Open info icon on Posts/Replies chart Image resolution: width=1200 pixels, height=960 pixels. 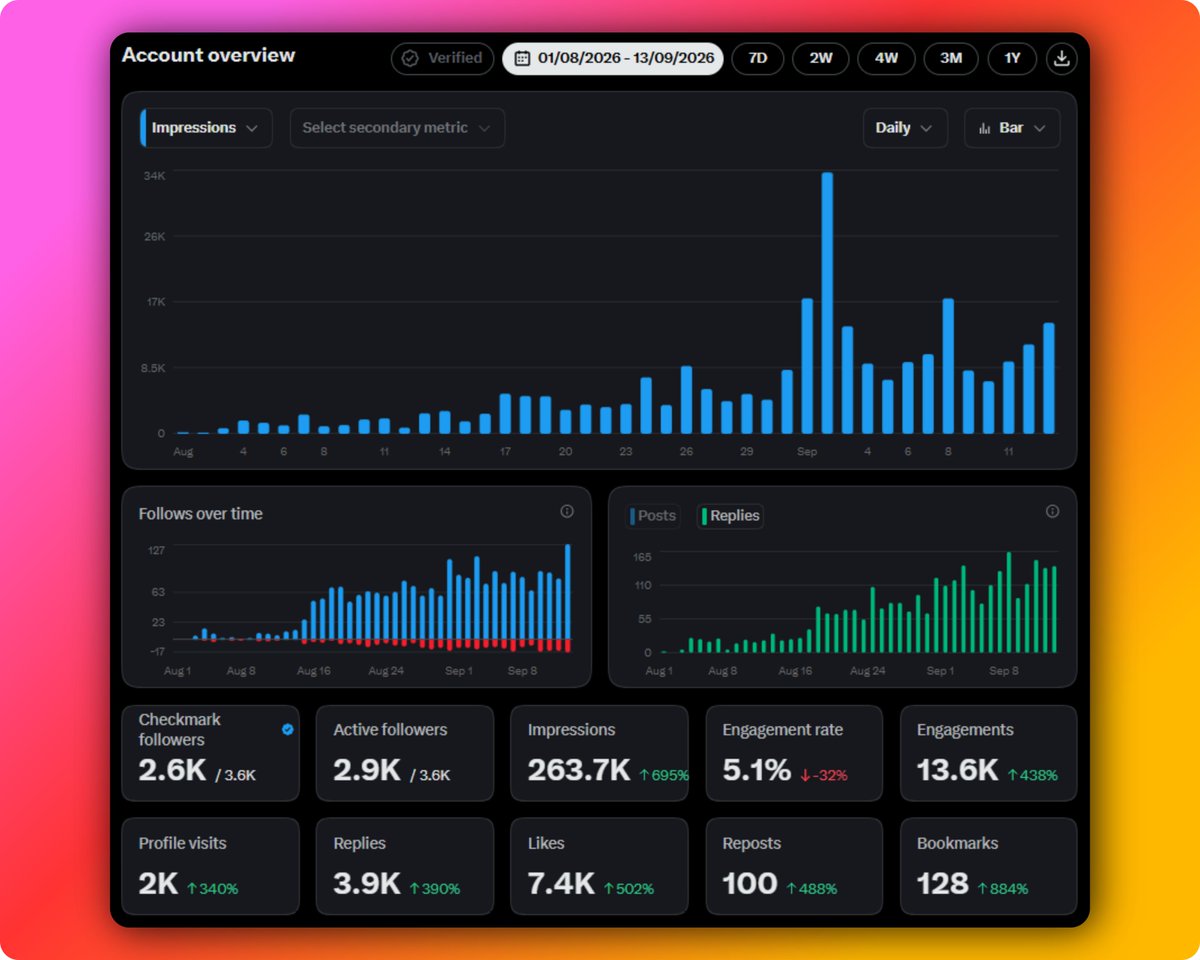(1052, 511)
